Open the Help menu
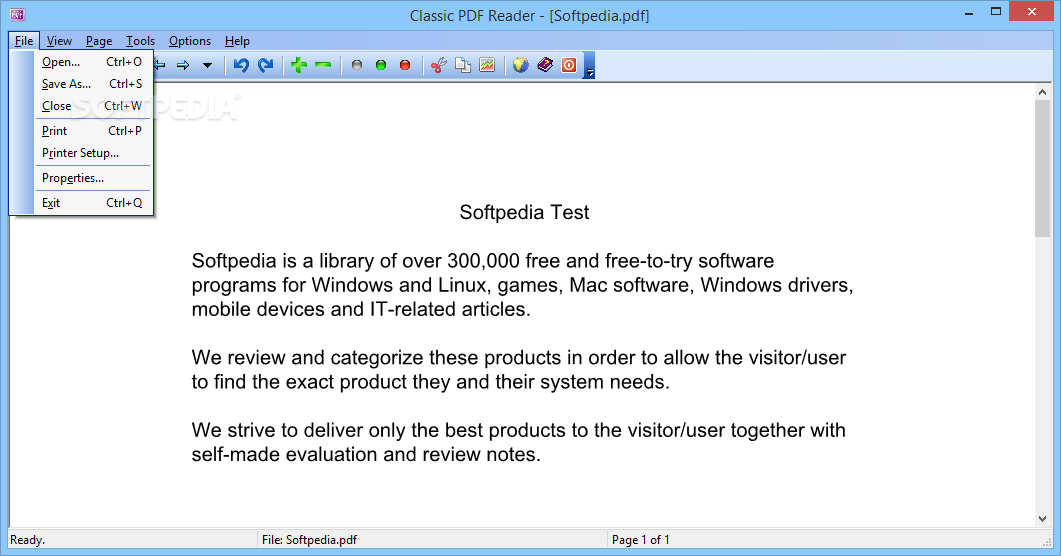The width and height of the screenshot is (1061, 556). [237, 41]
